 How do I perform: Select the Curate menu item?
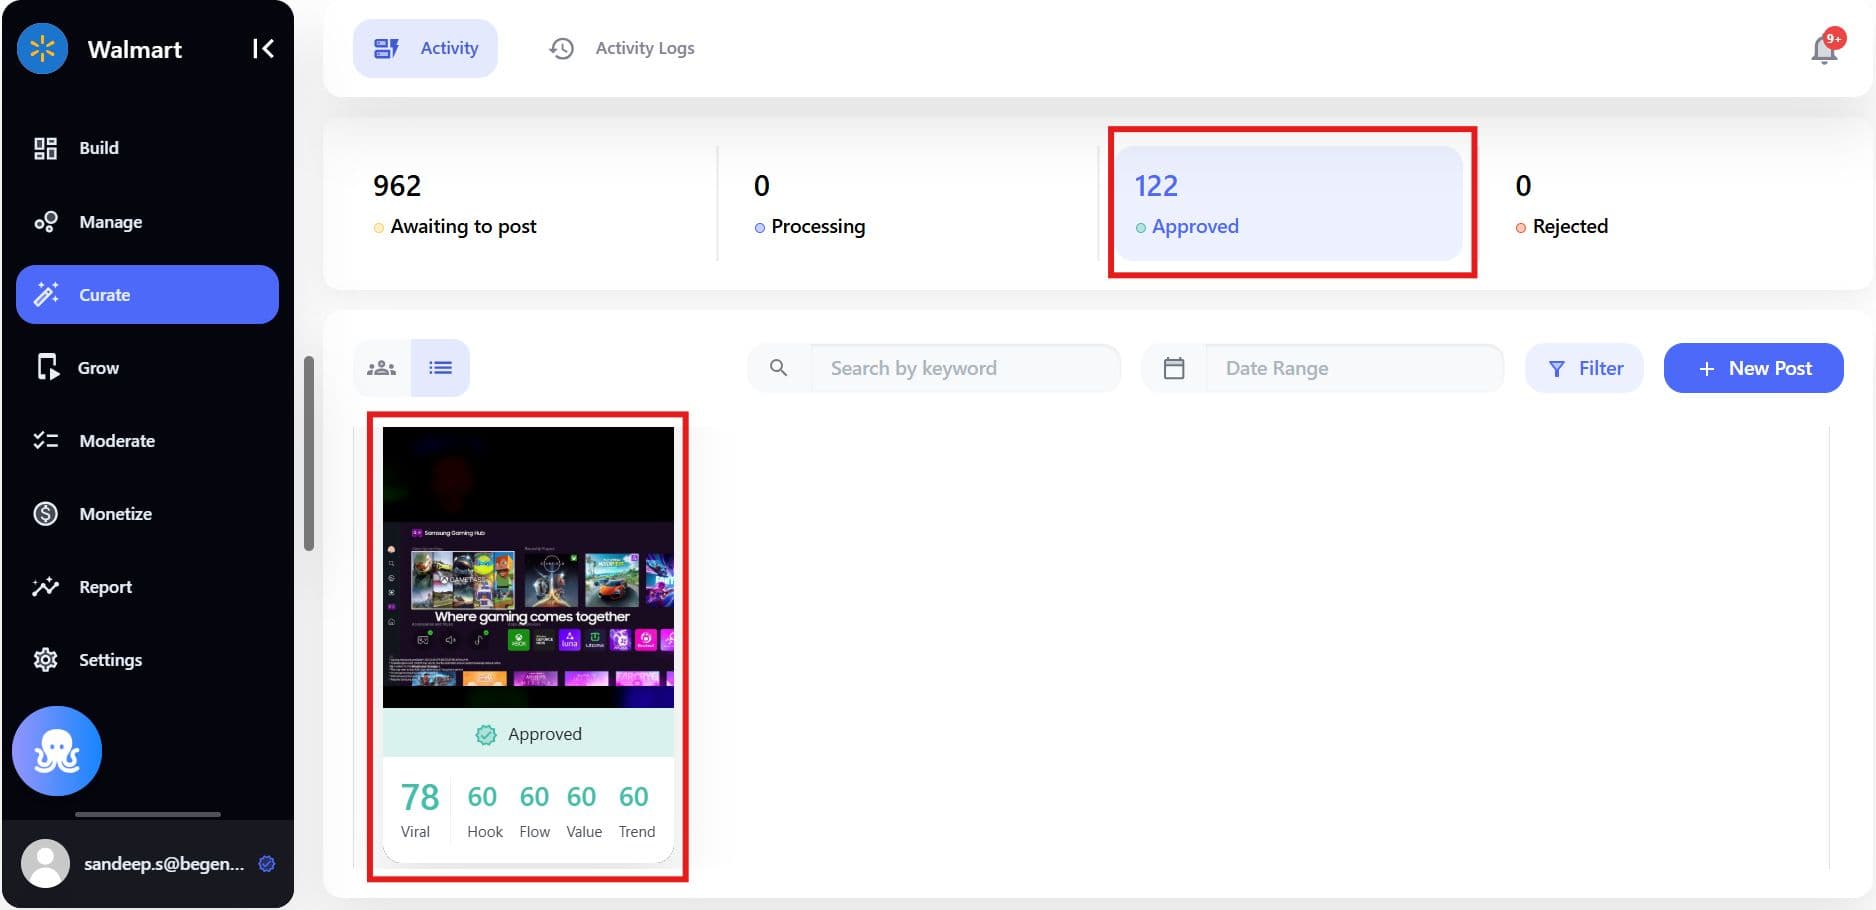point(147,294)
